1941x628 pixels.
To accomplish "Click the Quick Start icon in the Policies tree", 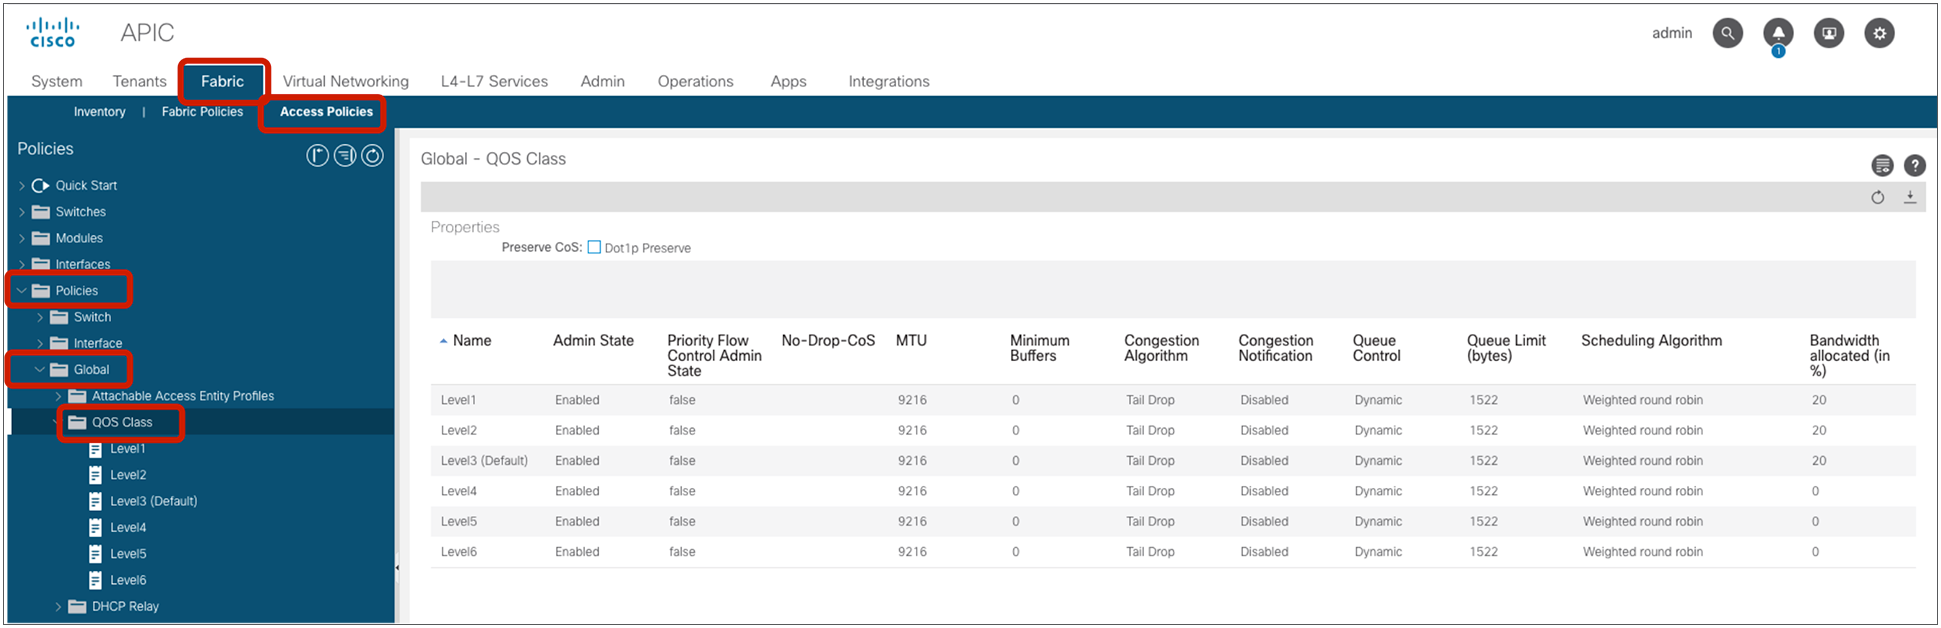I will [41, 186].
